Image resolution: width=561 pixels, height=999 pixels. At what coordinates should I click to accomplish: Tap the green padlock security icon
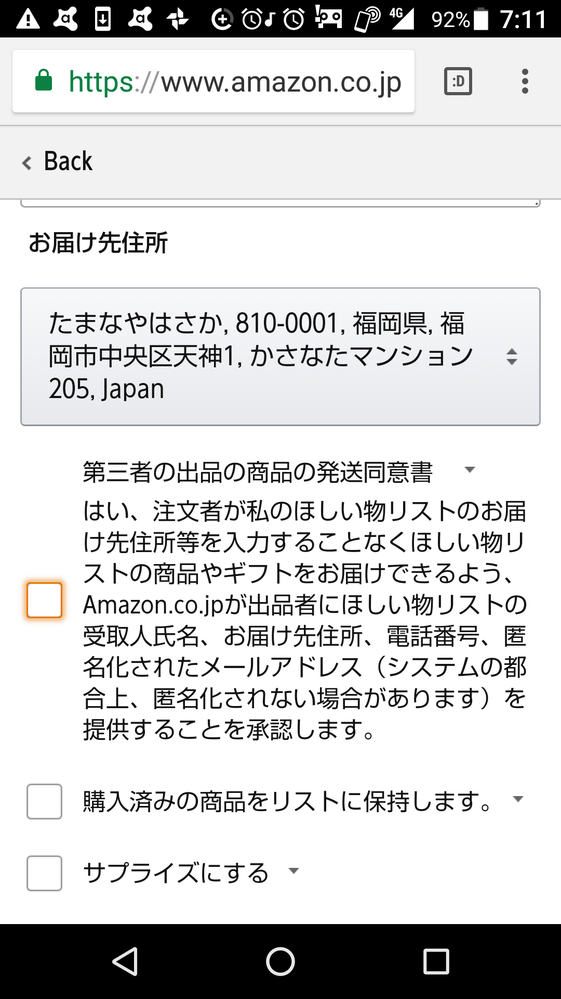coord(43,81)
